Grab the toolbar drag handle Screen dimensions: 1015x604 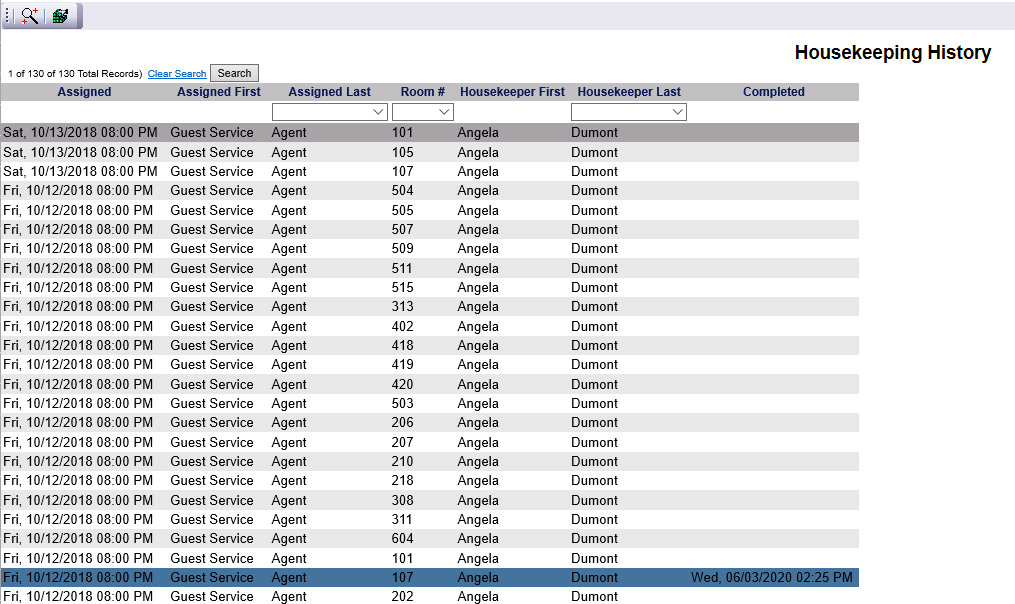point(8,16)
